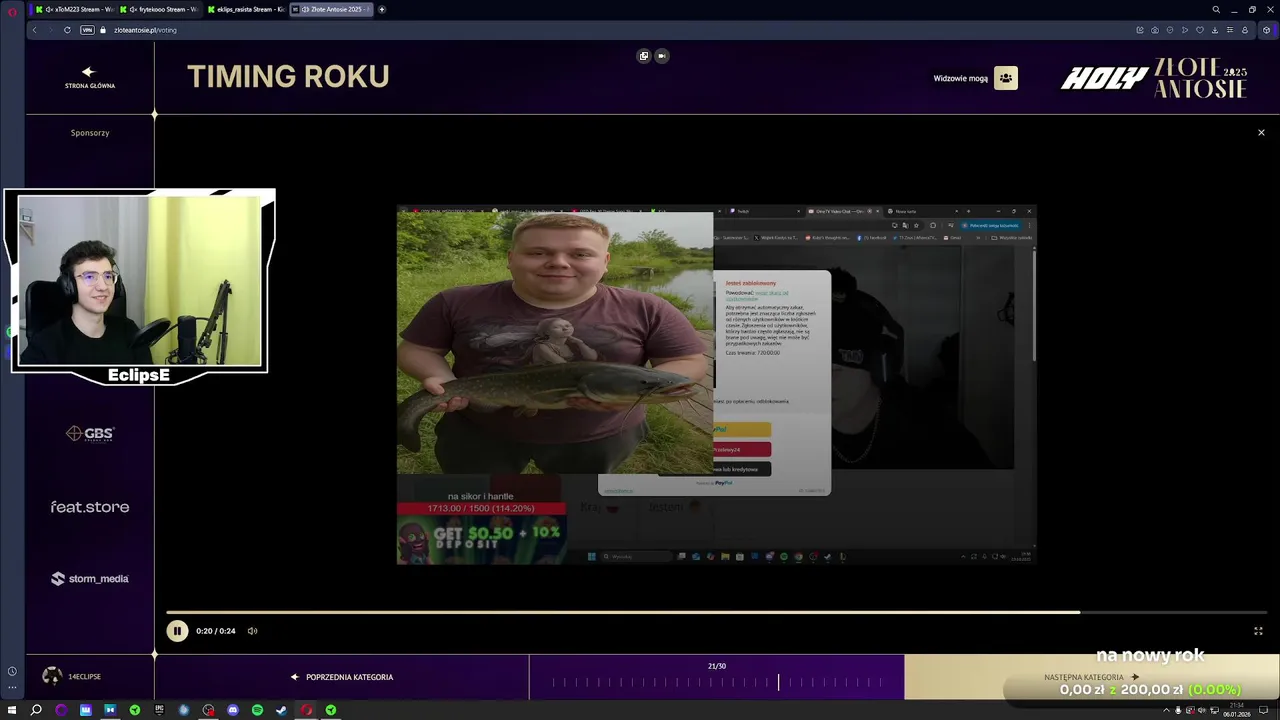Click the Widzowie mogą viewers icon
Image resolution: width=1280 pixels, height=720 pixels.
(x=1006, y=78)
